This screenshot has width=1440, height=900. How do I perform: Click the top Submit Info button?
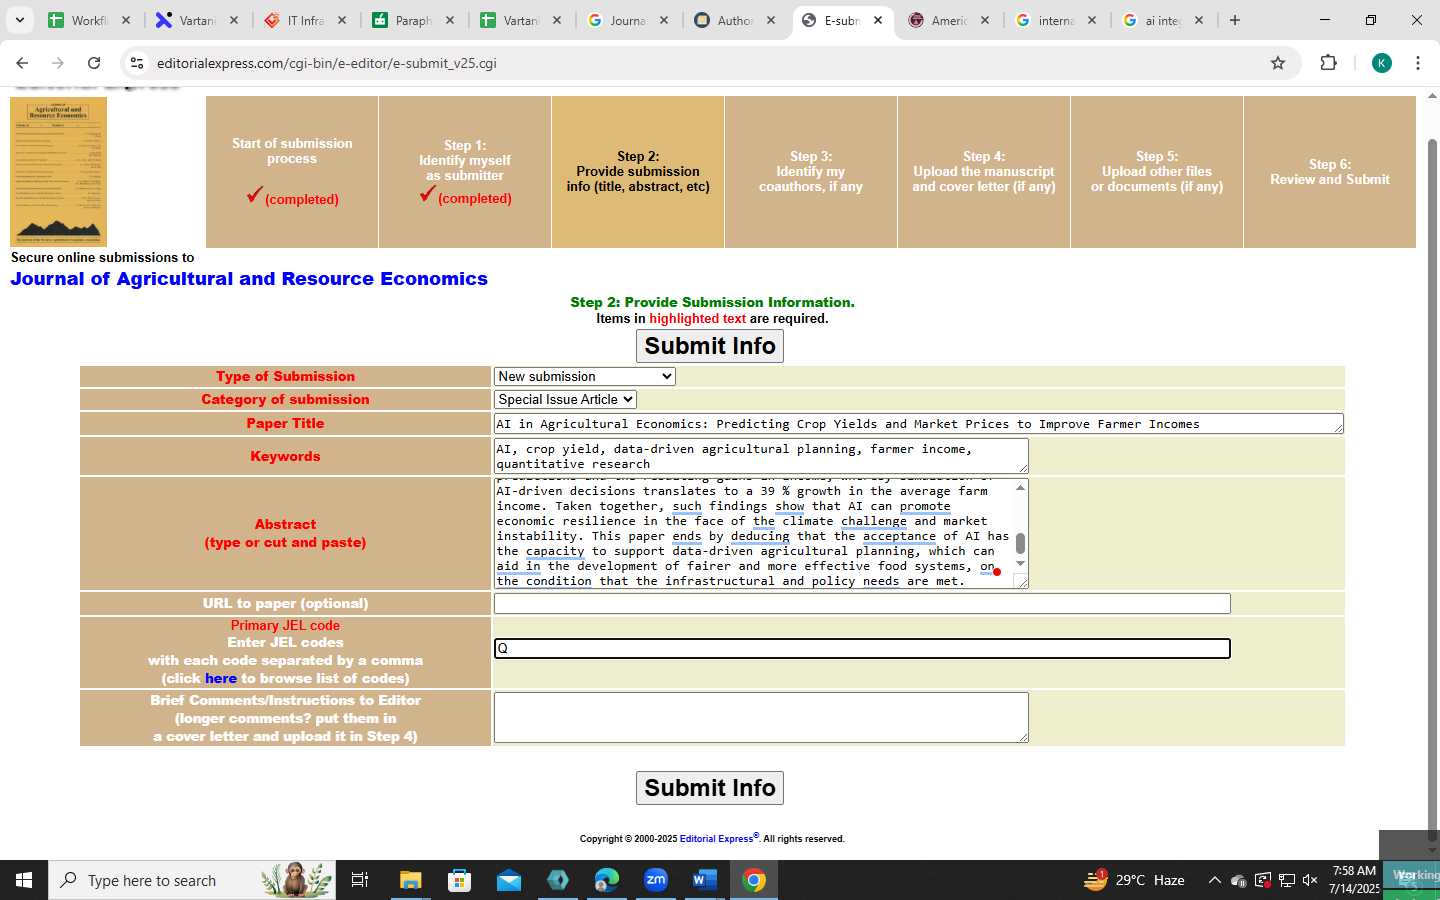(710, 346)
